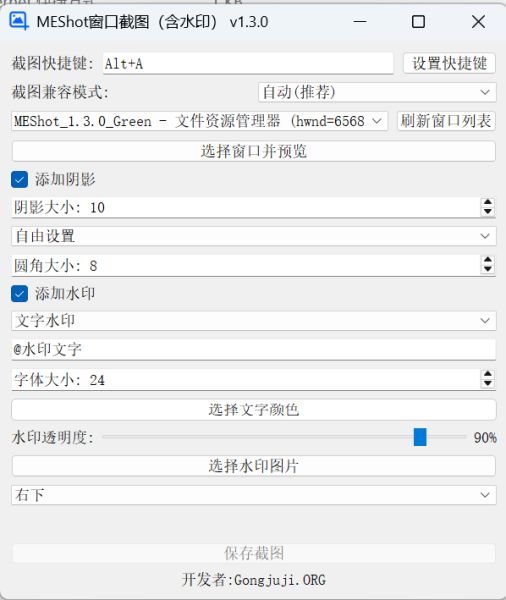The height and width of the screenshot is (600, 506).
Task: Increase font size with up arrow
Action: 488,374
